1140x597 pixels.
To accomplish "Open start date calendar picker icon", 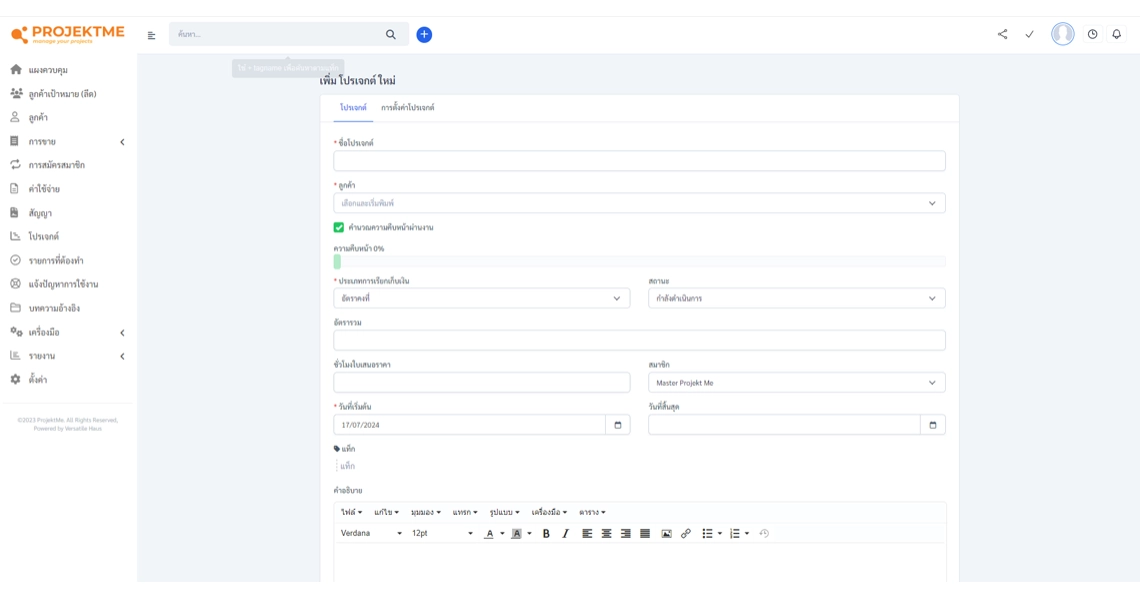I will pyautogui.click(x=618, y=425).
